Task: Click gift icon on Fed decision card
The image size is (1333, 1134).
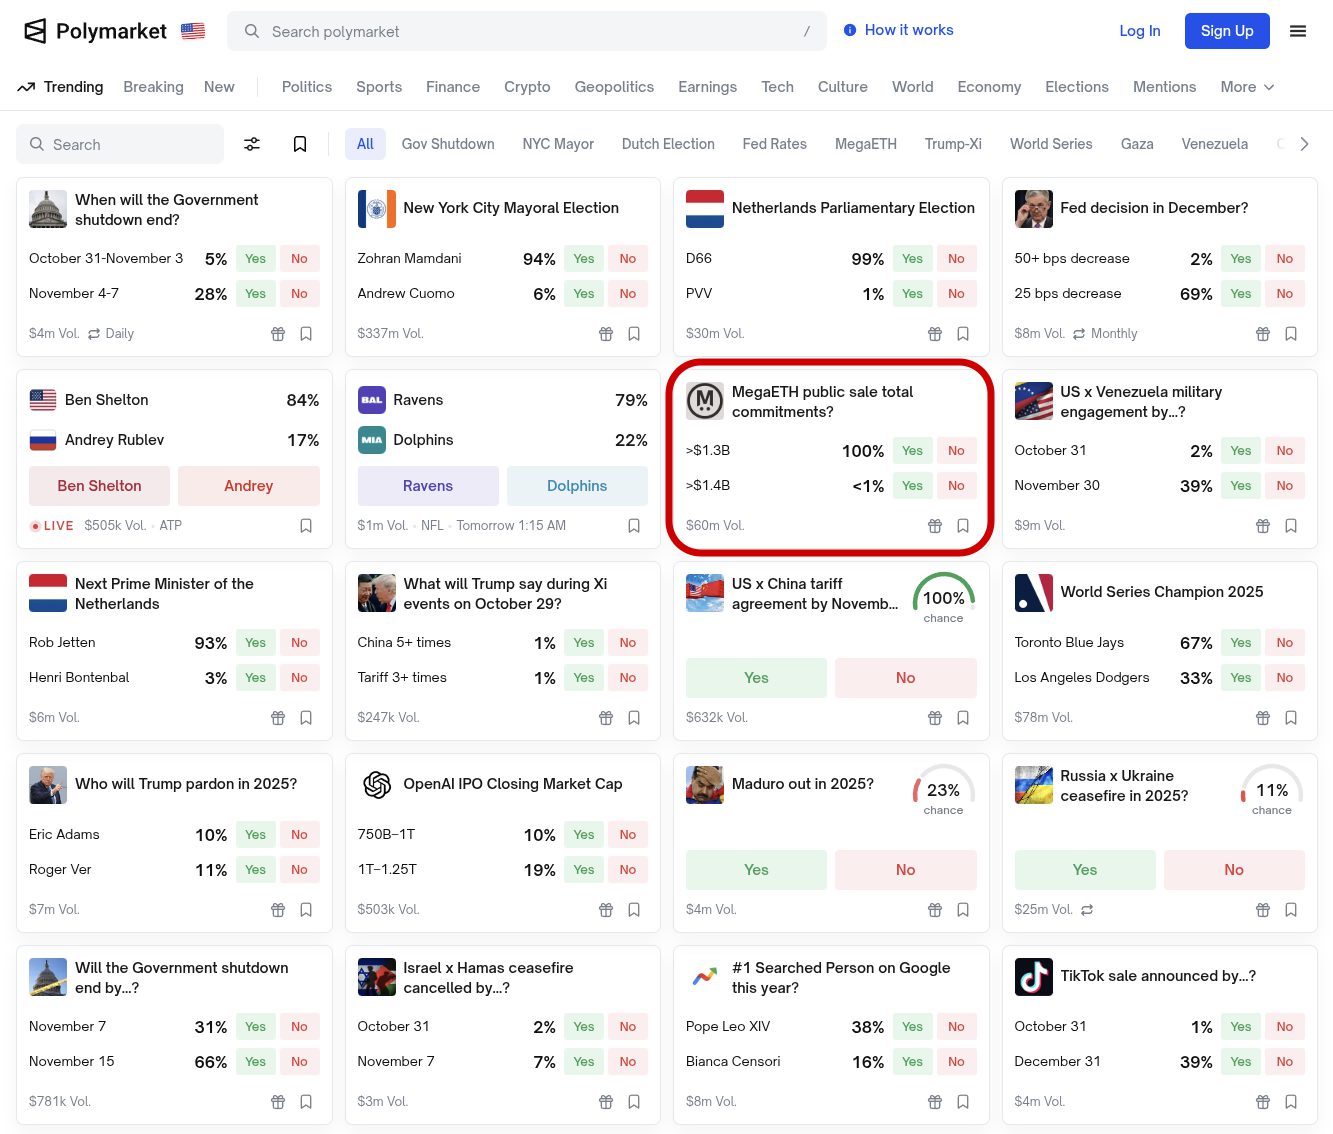Action: (x=1263, y=334)
